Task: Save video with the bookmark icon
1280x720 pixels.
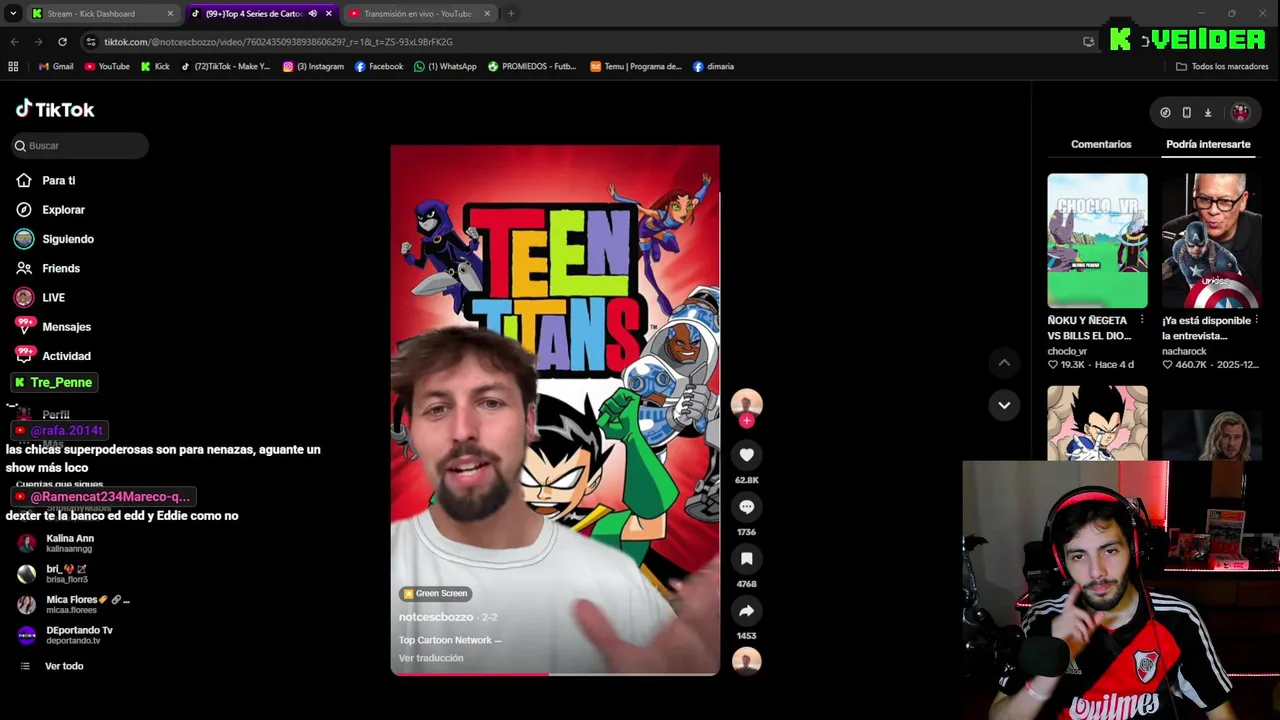Action: tap(746, 559)
